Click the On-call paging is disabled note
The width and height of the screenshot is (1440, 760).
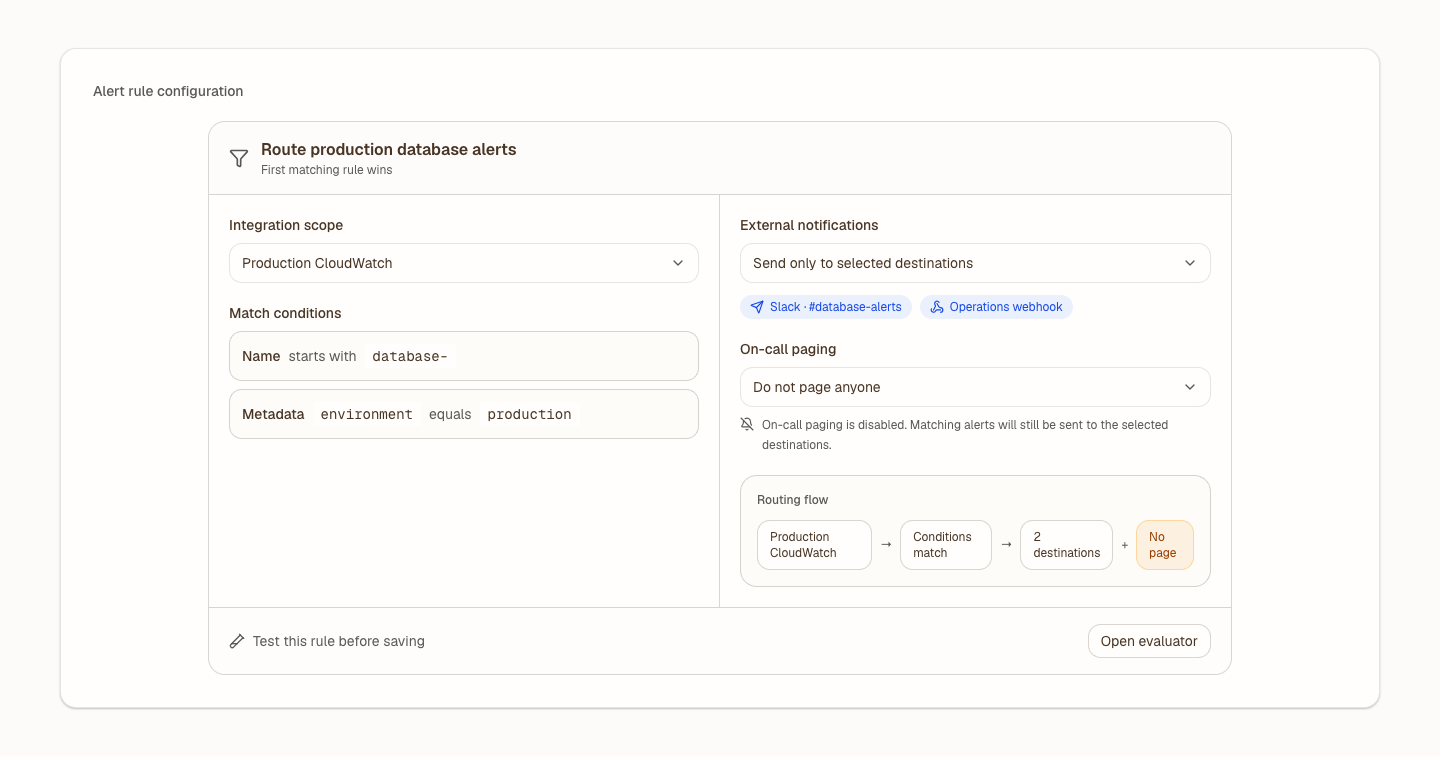[965, 434]
